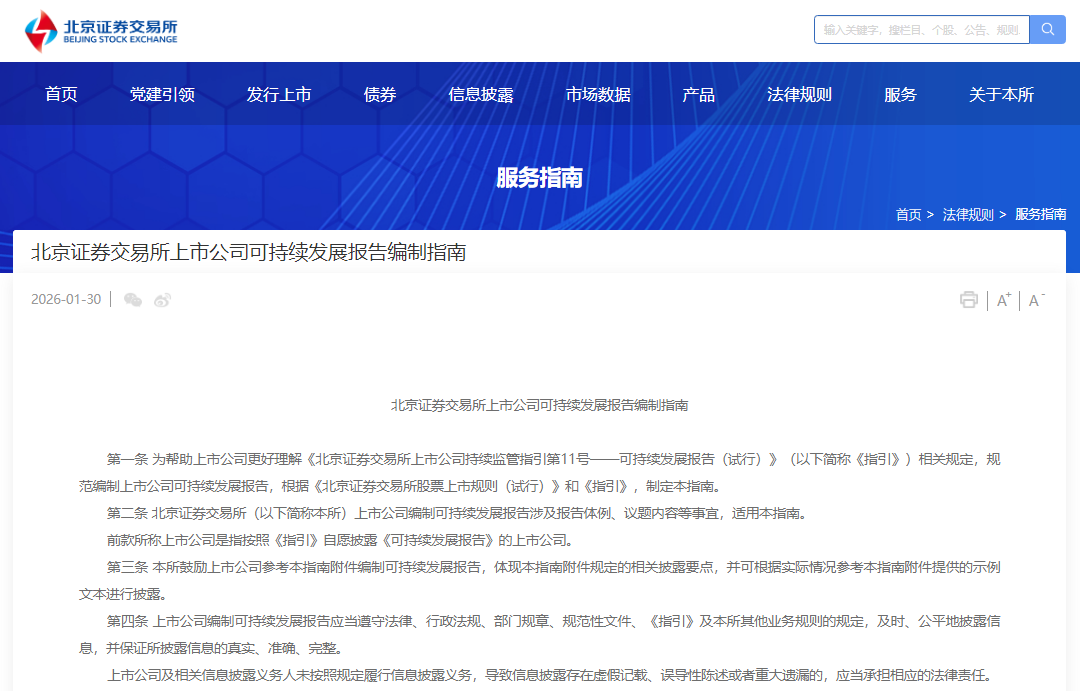Open the 关于本所 menu
Image resolution: width=1080 pixels, height=691 pixels.
point(1000,94)
